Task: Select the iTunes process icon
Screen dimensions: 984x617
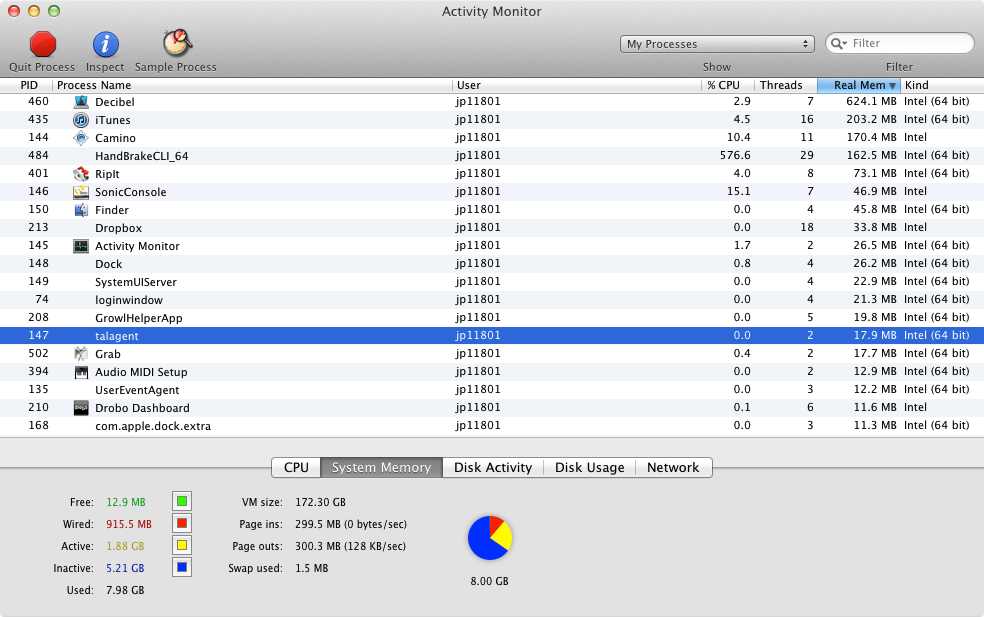Action: tap(81, 120)
